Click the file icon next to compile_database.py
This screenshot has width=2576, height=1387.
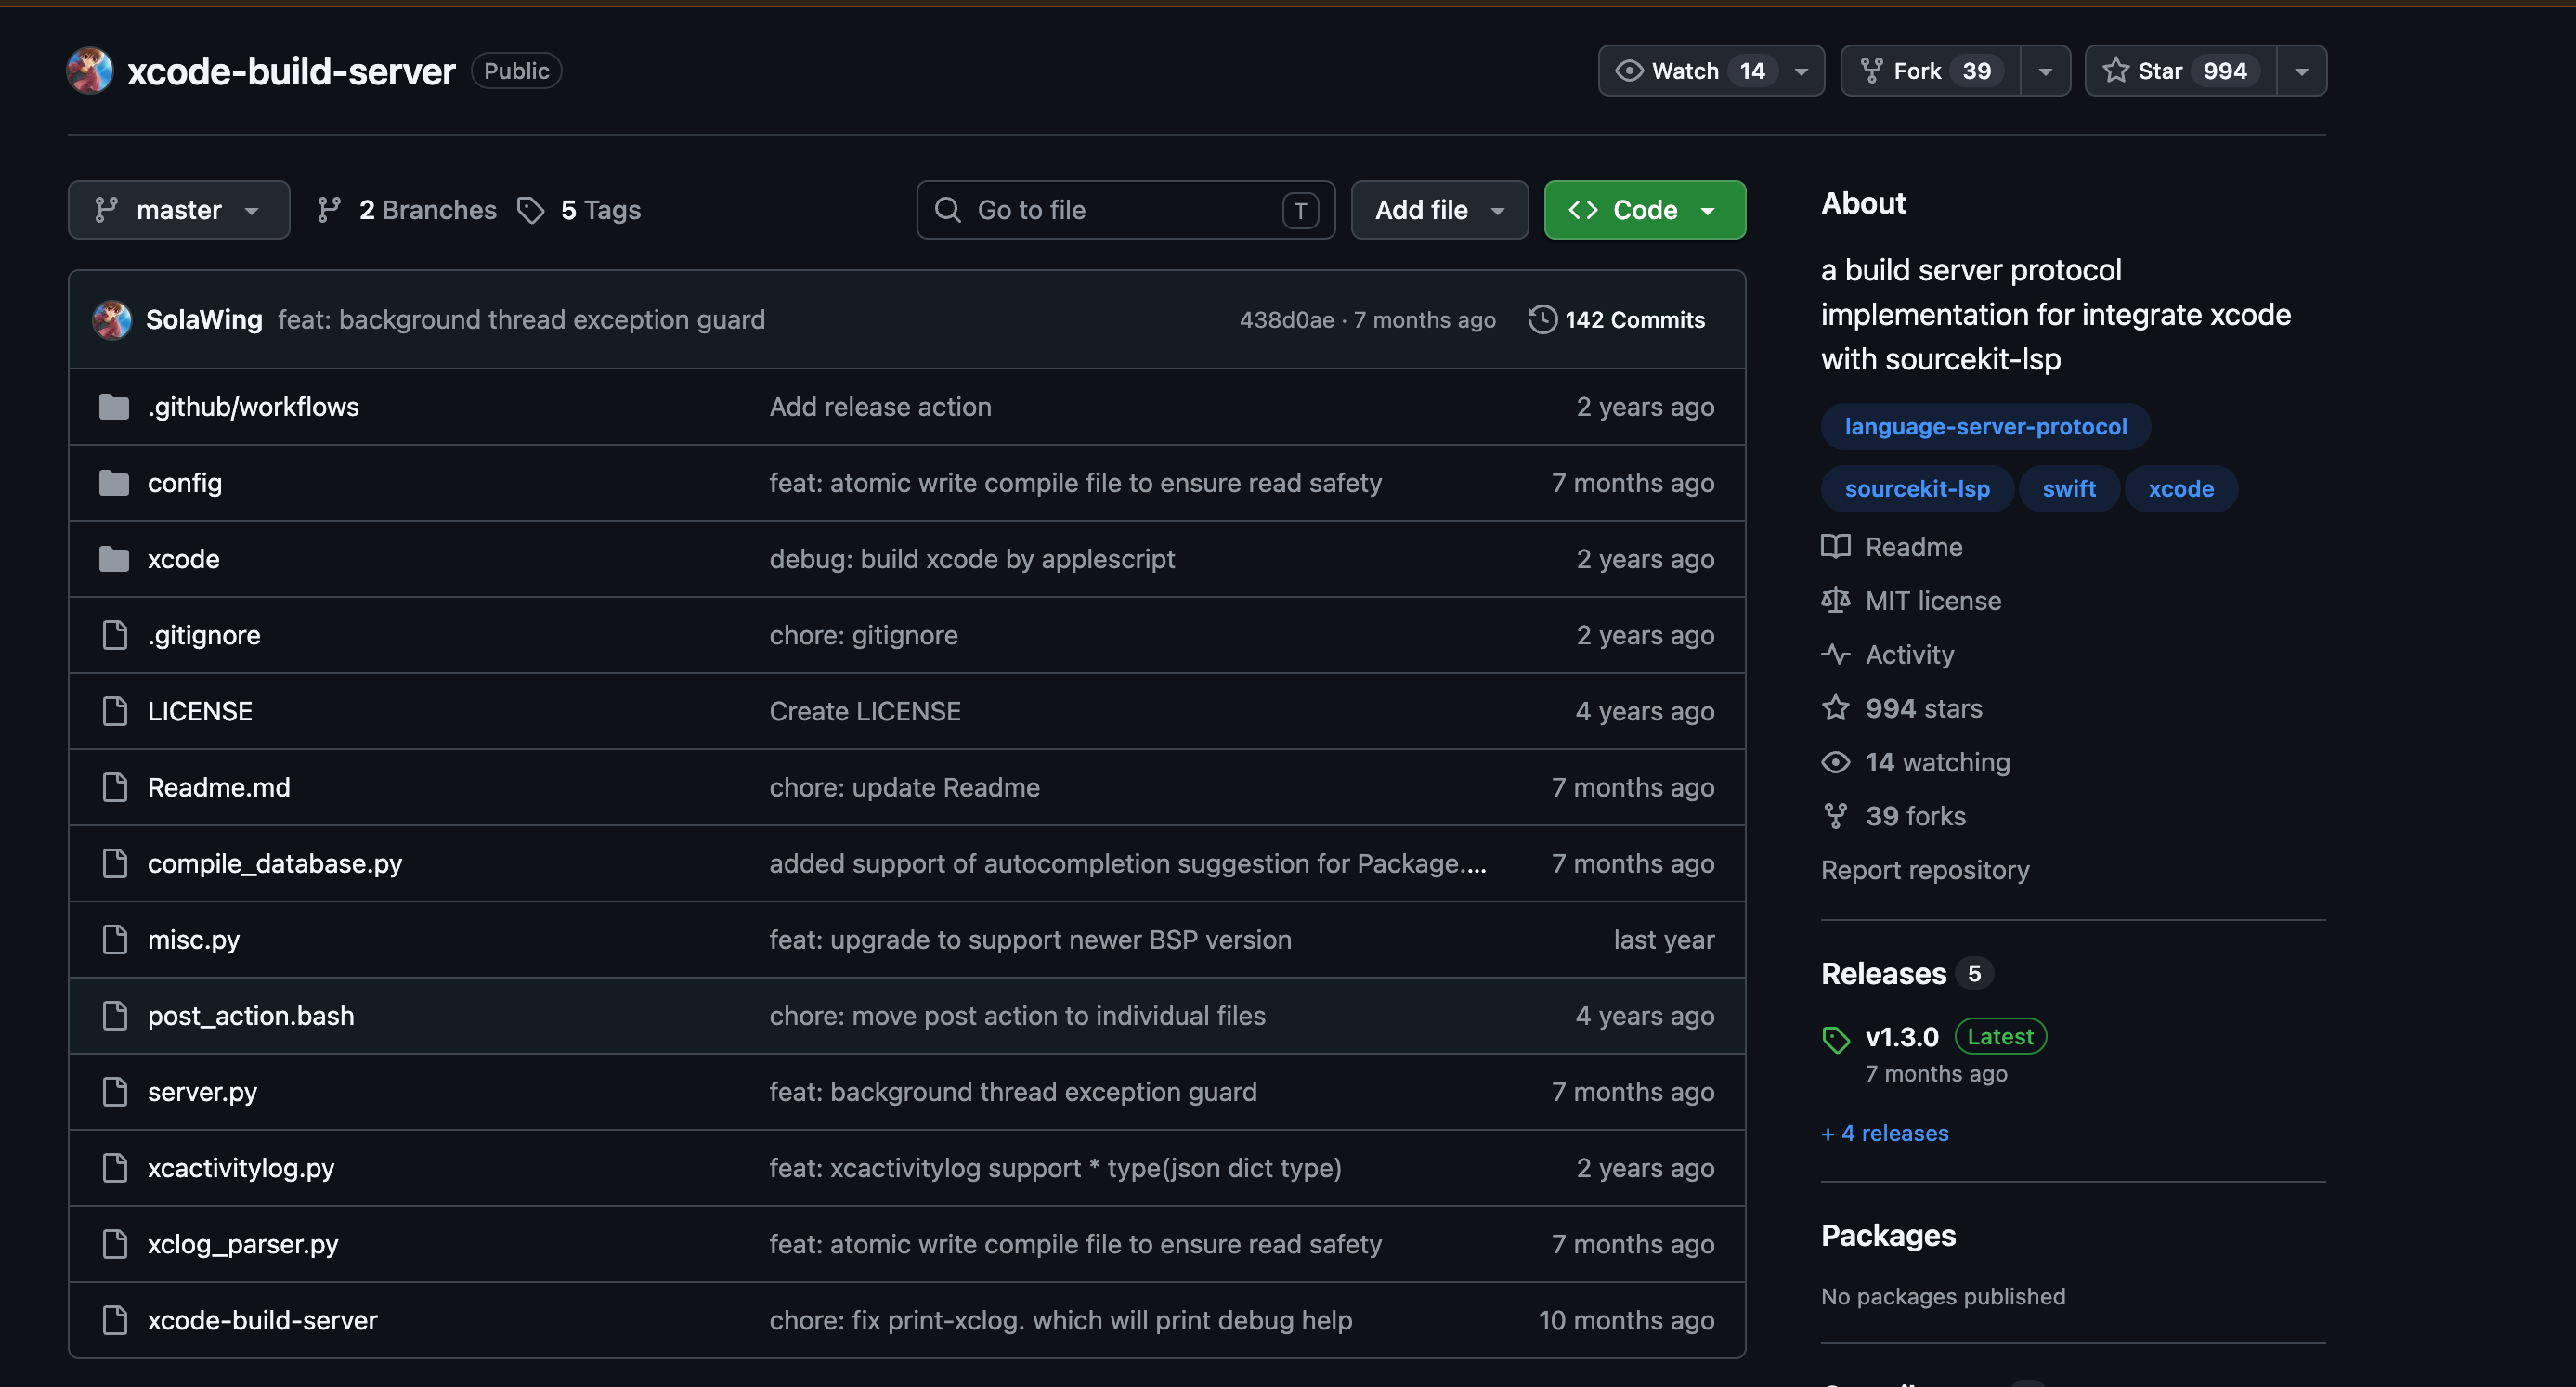click(115, 863)
